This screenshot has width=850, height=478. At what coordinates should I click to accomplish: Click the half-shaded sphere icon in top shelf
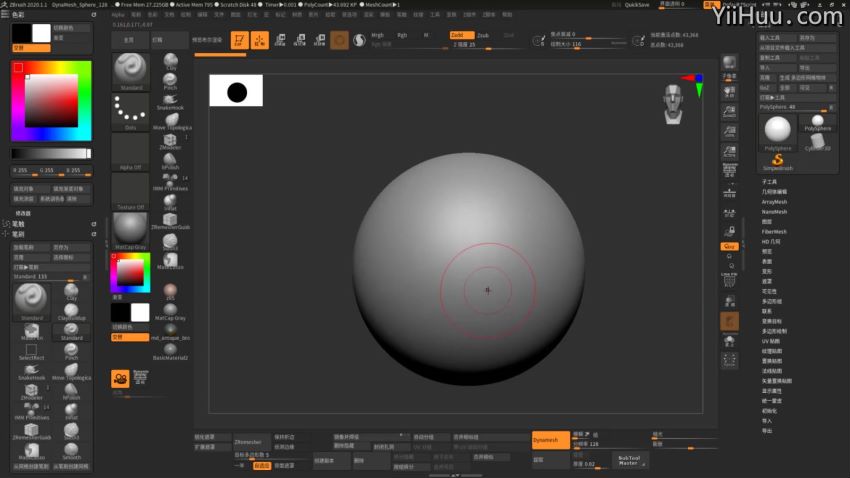(x=359, y=40)
